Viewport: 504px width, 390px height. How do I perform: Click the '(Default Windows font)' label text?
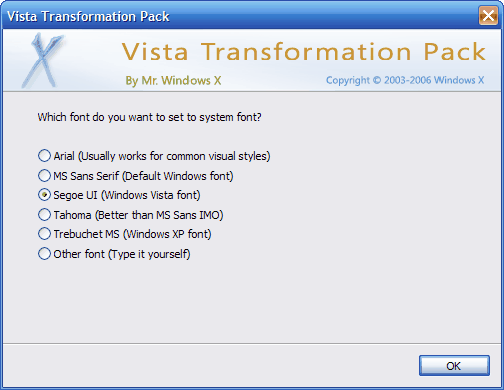(178, 176)
